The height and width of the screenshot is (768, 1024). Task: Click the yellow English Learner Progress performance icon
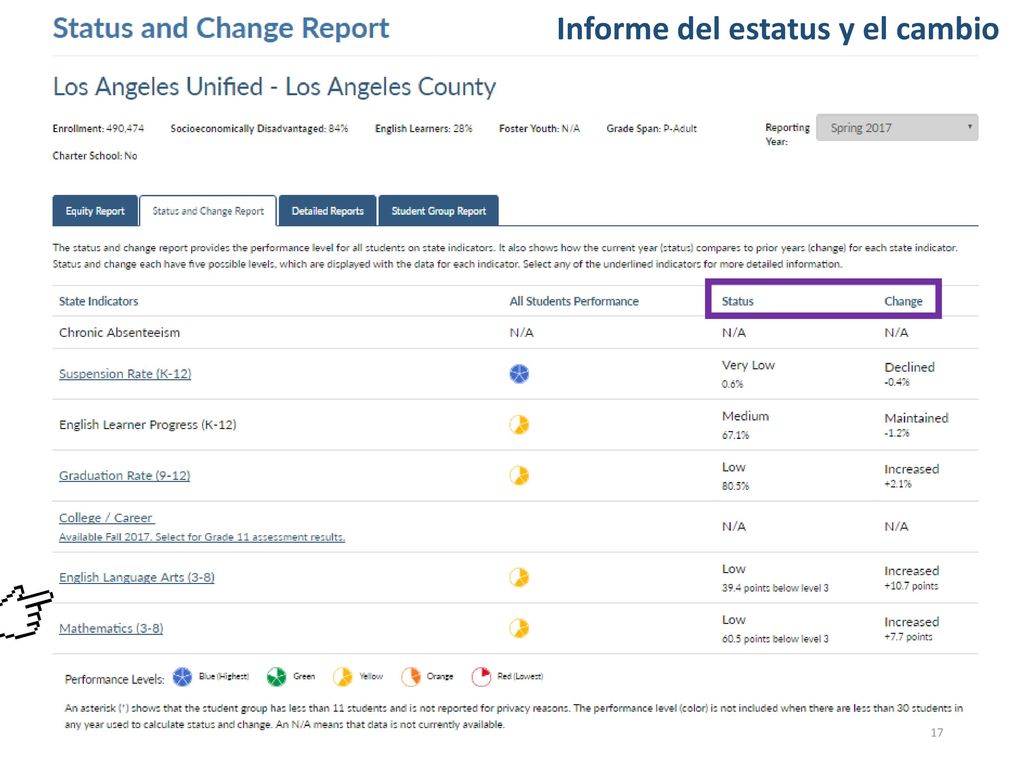(x=519, y=424)
